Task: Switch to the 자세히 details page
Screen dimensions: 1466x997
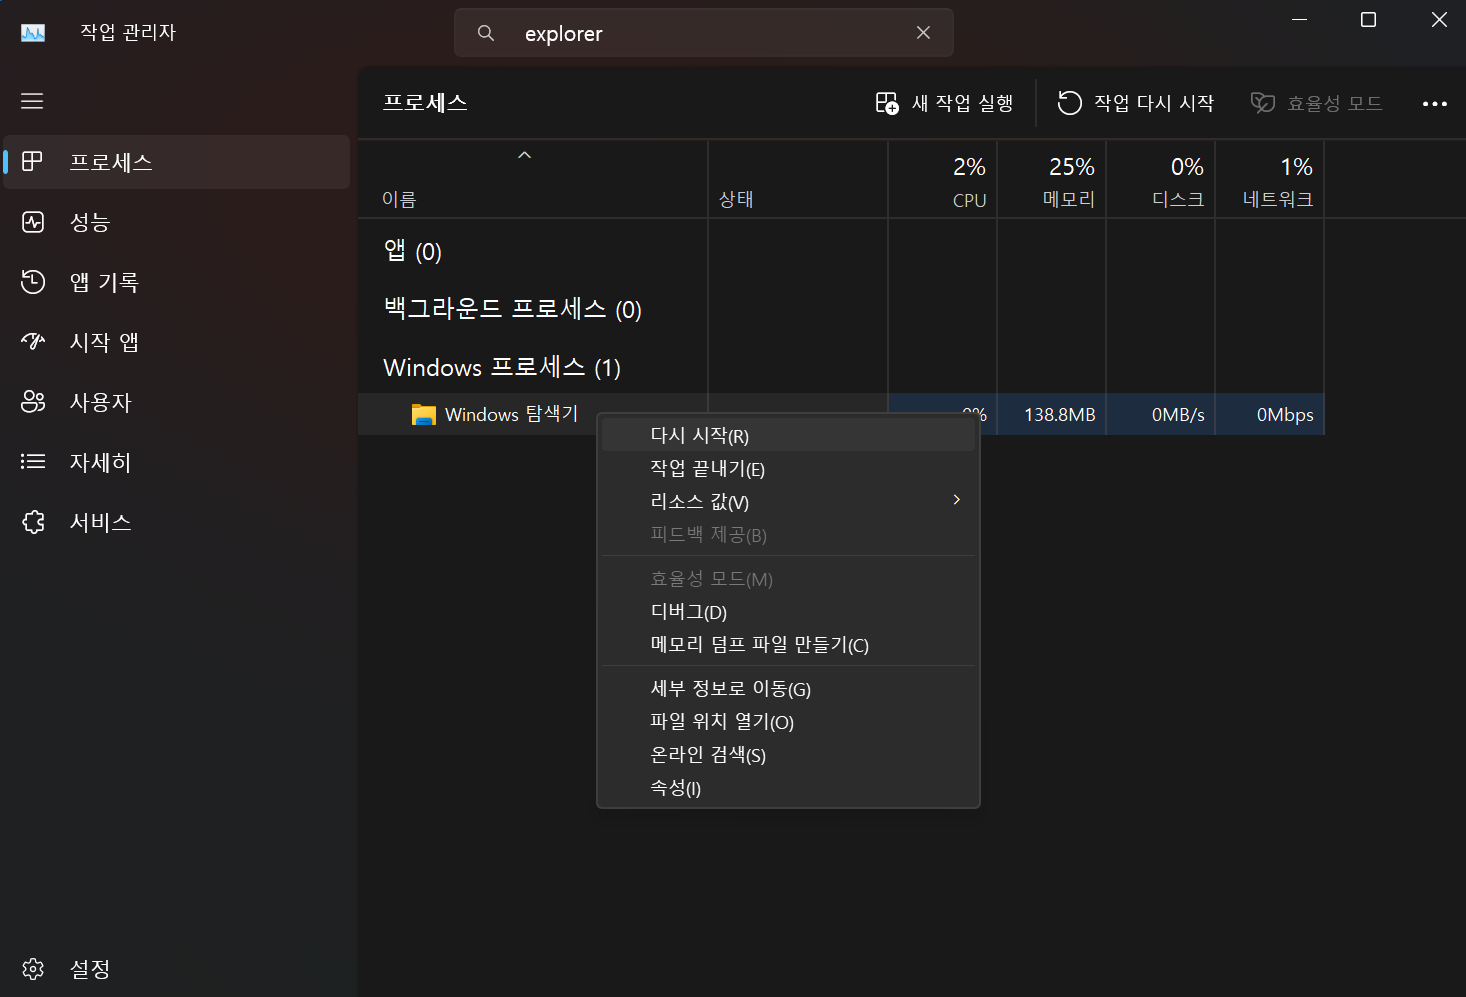Action: click(x=177, y=462)
